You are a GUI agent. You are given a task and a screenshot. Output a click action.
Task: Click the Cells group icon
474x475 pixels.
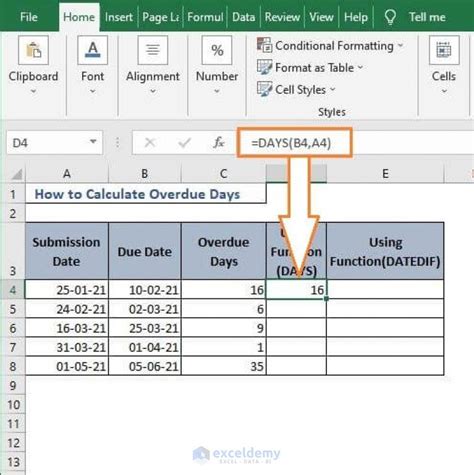click(x=444, y=50)
